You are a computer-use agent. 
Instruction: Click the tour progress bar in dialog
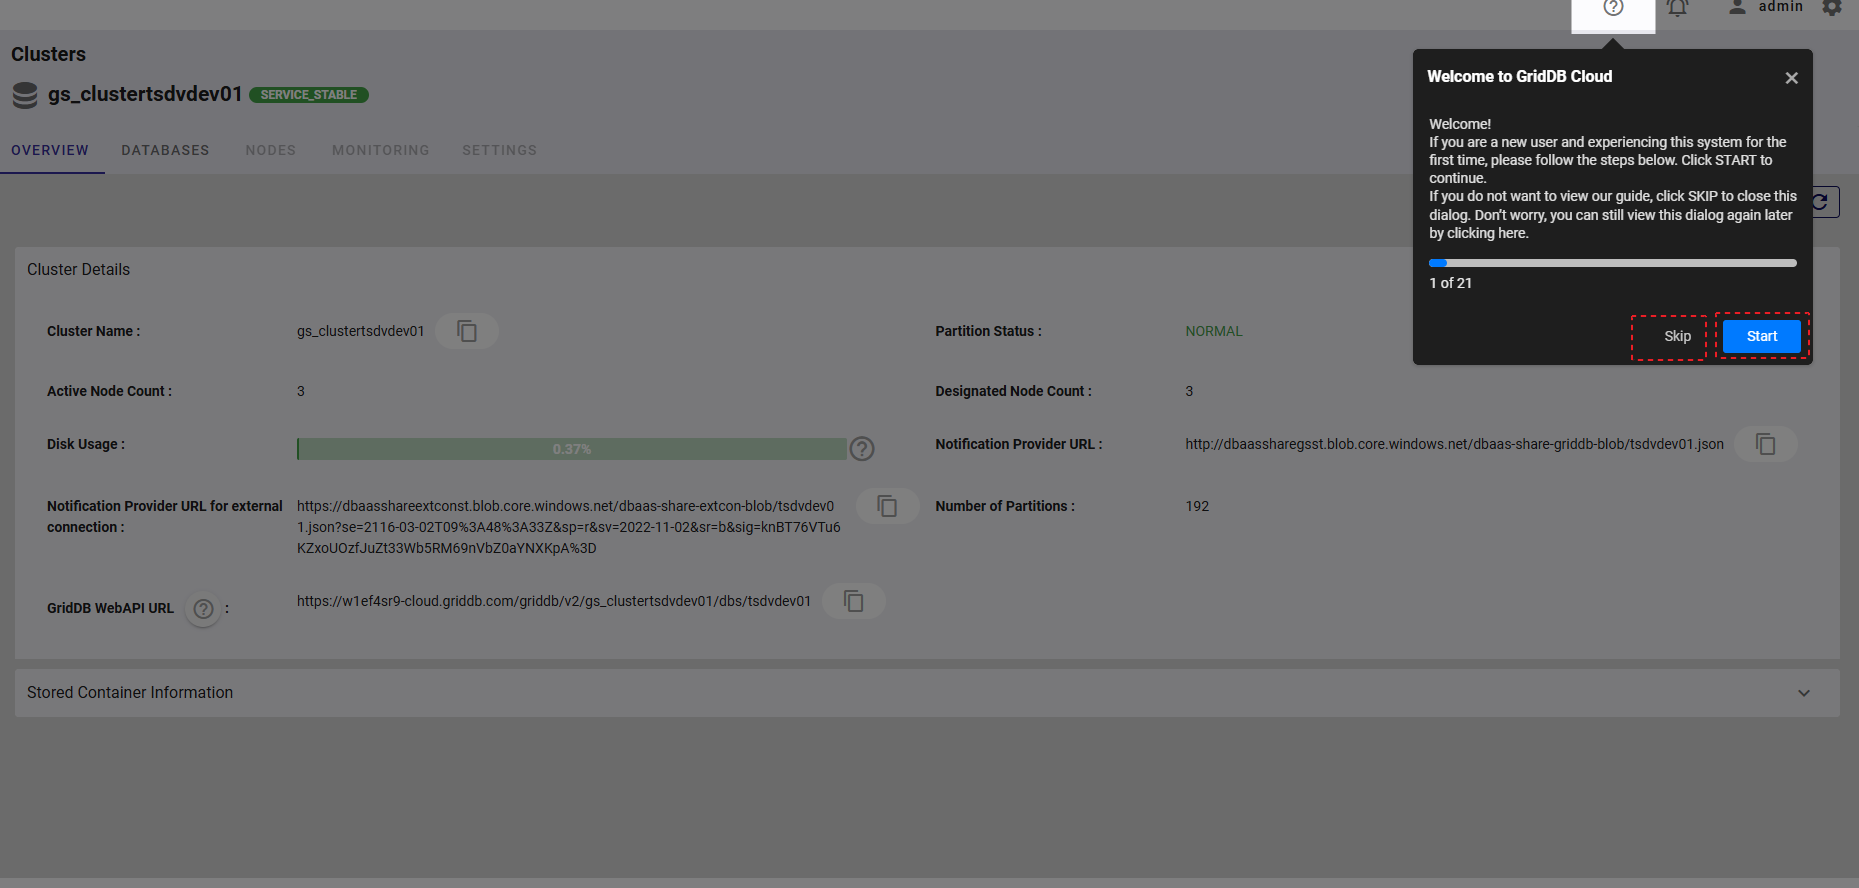click(x=1613, y=263)
